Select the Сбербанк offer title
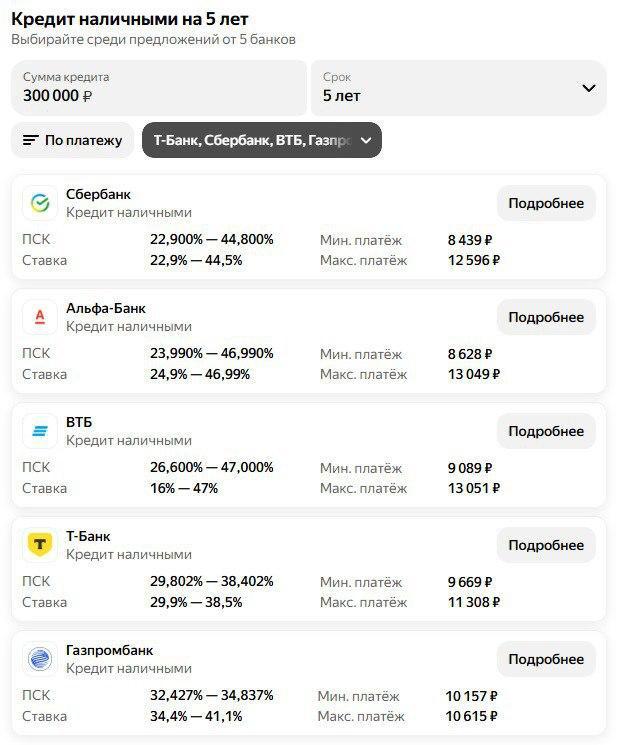Screen dimensions: 619x745 98,194
